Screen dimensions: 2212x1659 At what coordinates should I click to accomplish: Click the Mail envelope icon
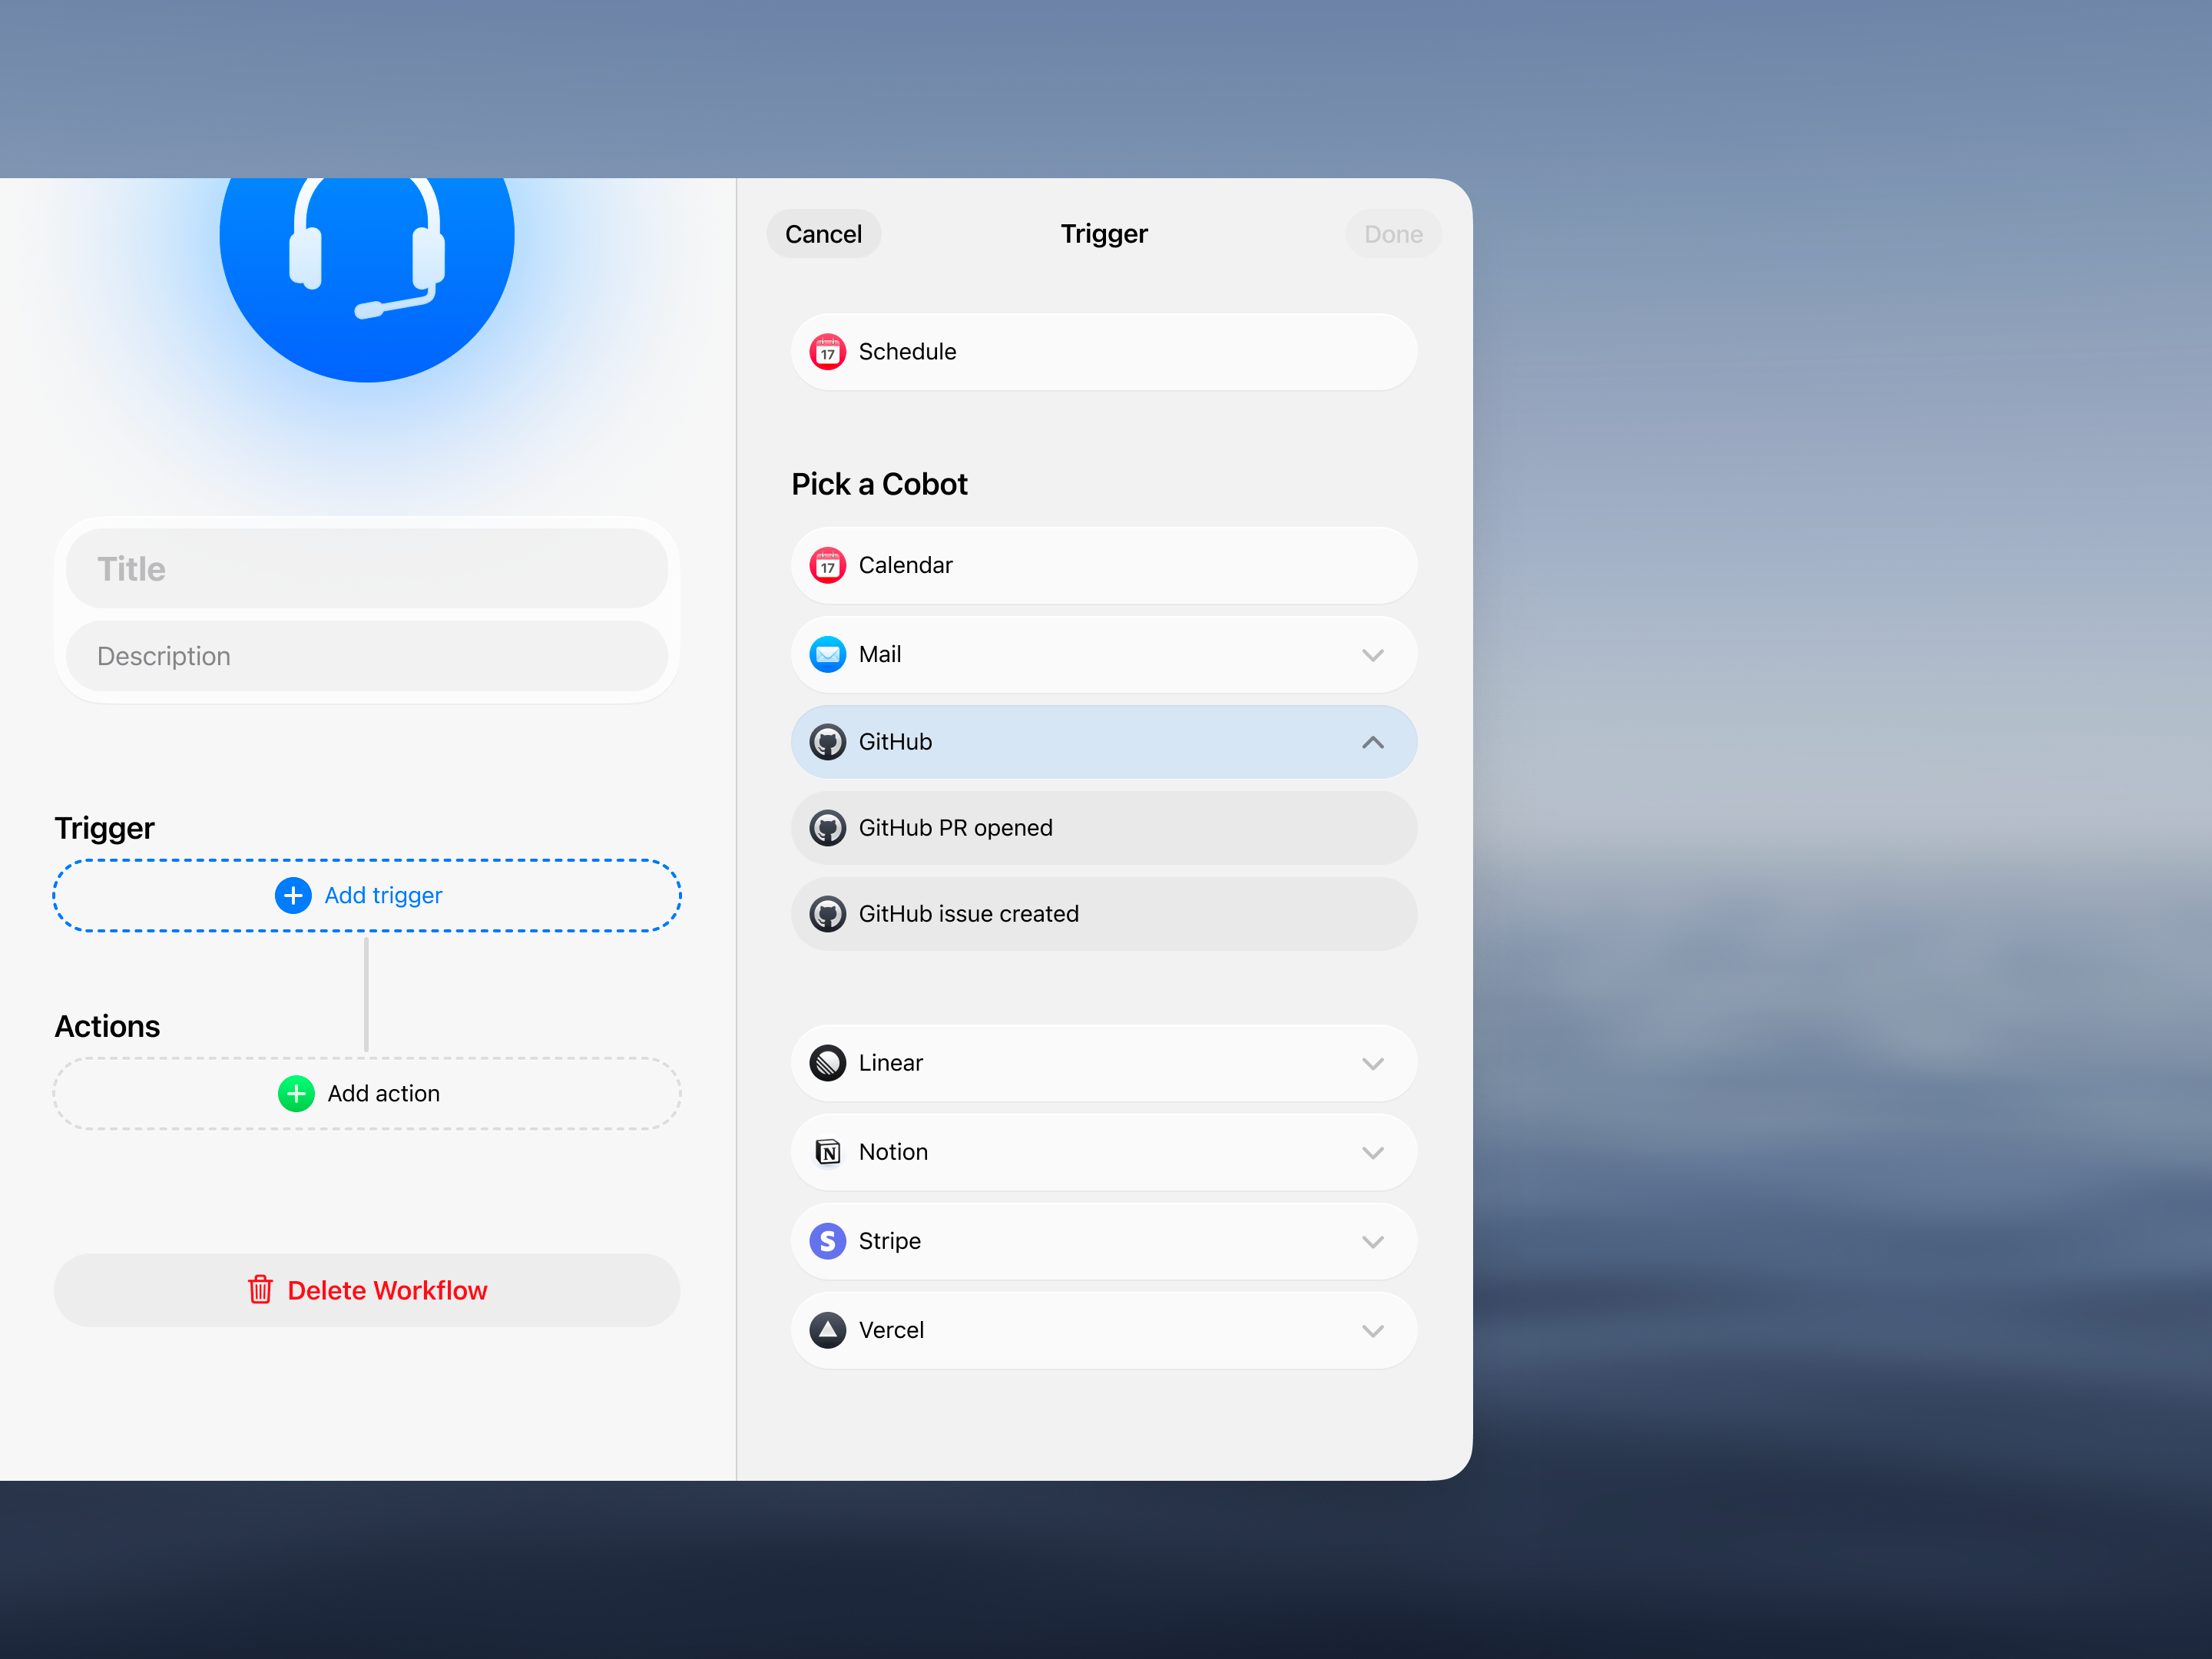click(x=827, y=654)
